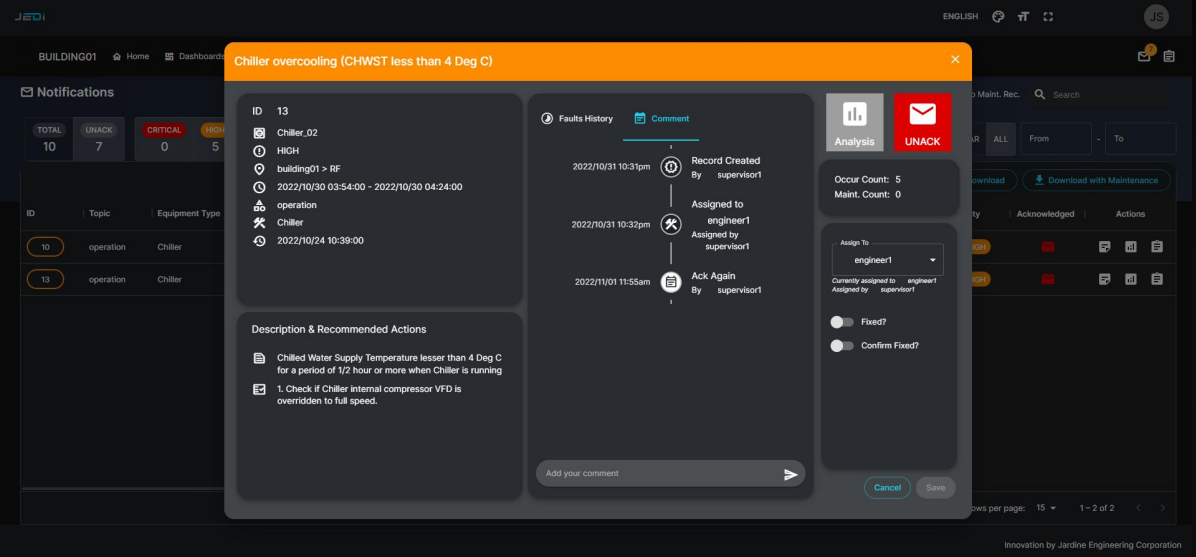This screenshot has width=1196, height=557.
Task: Filter by CRITICAL 0 notifications
Action: (x=164, y=139)
